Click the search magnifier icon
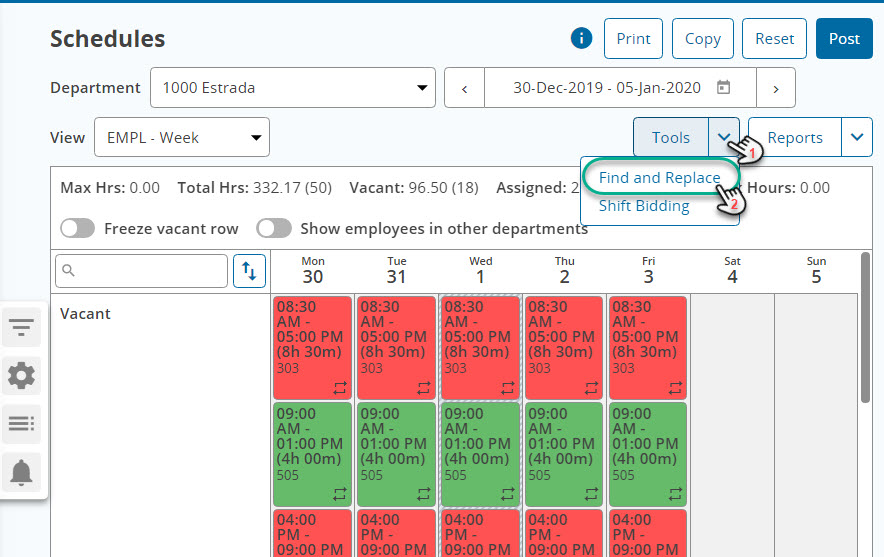Screen dimensions: 884x557 click(x=69, y=271)
